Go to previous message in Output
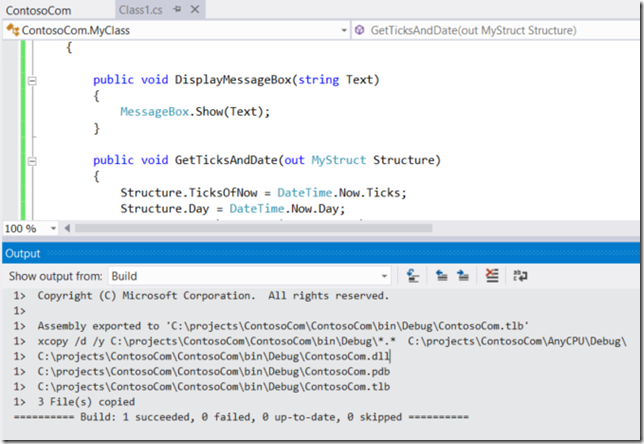This screenshot has height=444, width=644. [440, 276]
